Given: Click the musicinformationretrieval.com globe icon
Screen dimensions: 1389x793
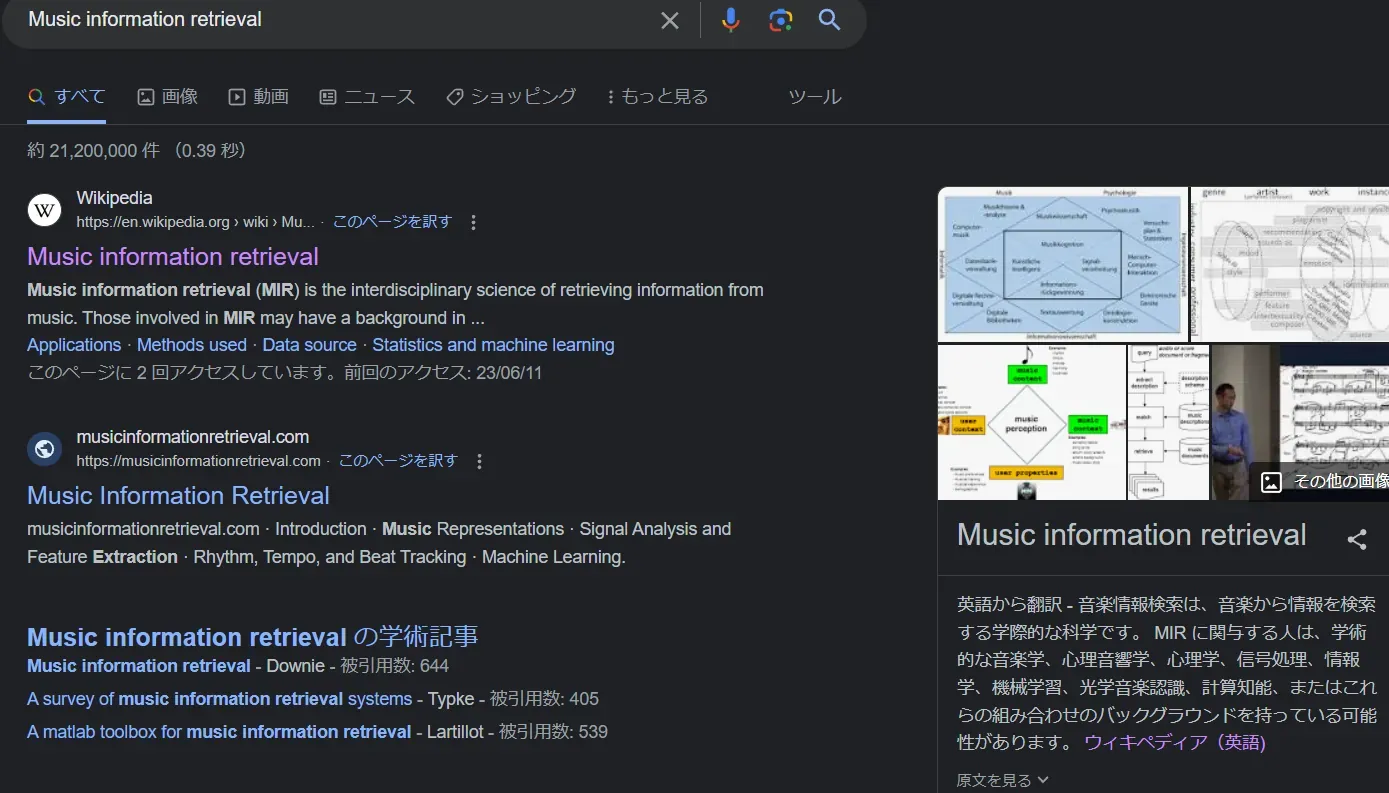Looking at the screenshot, I should click(x=44, y=449).
